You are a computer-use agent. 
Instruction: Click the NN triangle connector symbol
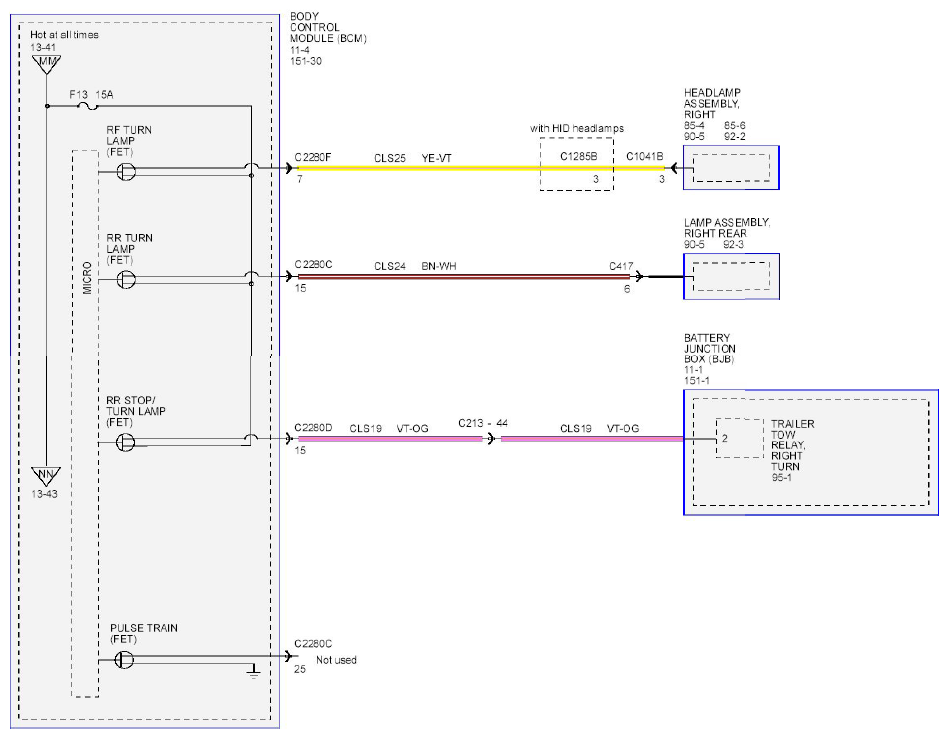[46, 476]
